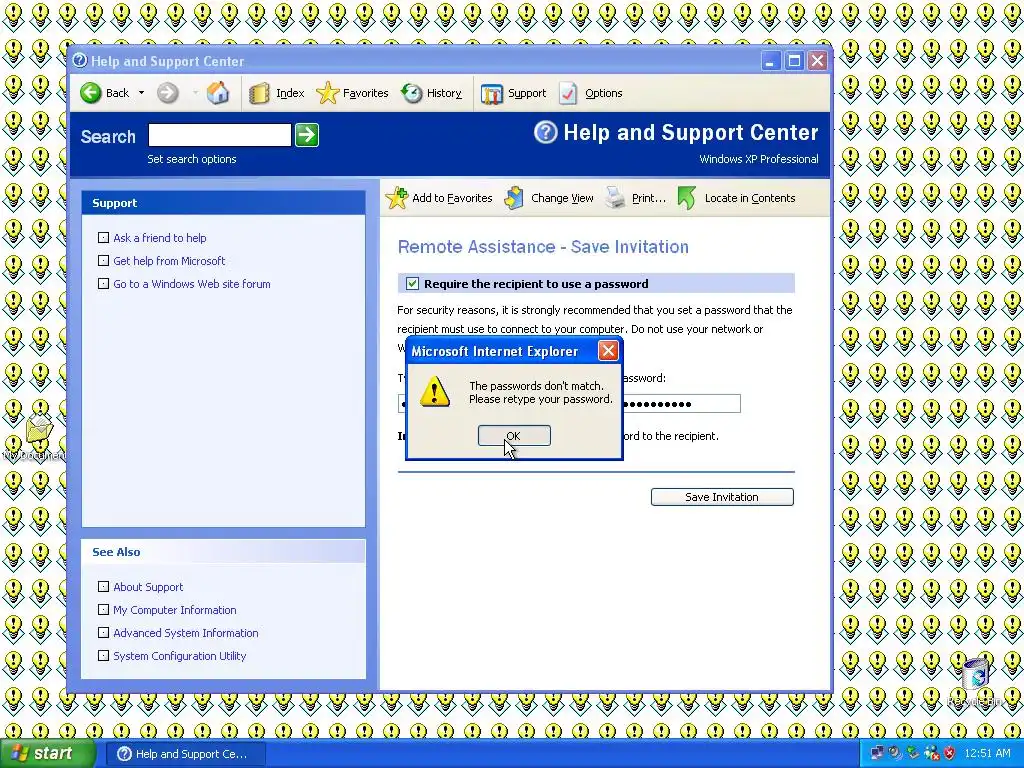1024x768 pixels.
Task: Click the warning triangle icon in dialog
Action: tap(434, 392)
